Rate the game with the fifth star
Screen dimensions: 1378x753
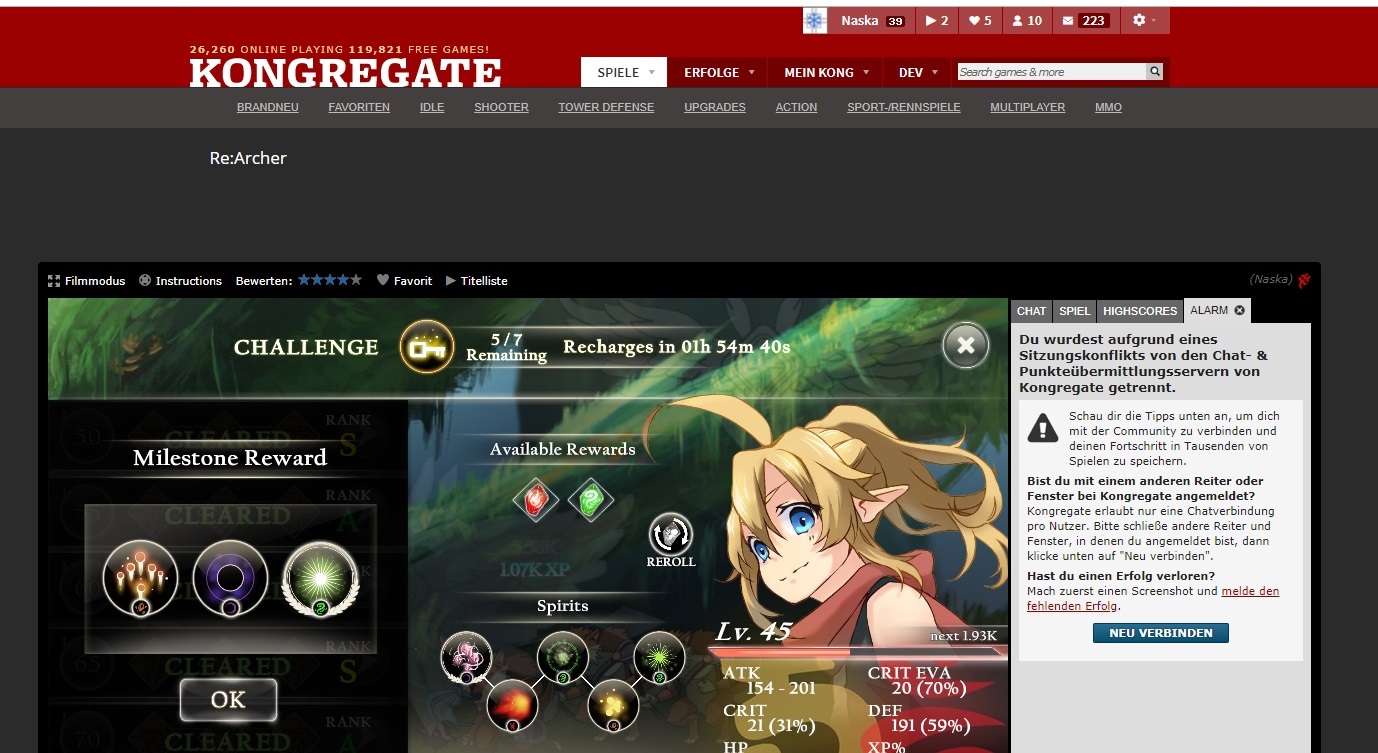(356, 280)
